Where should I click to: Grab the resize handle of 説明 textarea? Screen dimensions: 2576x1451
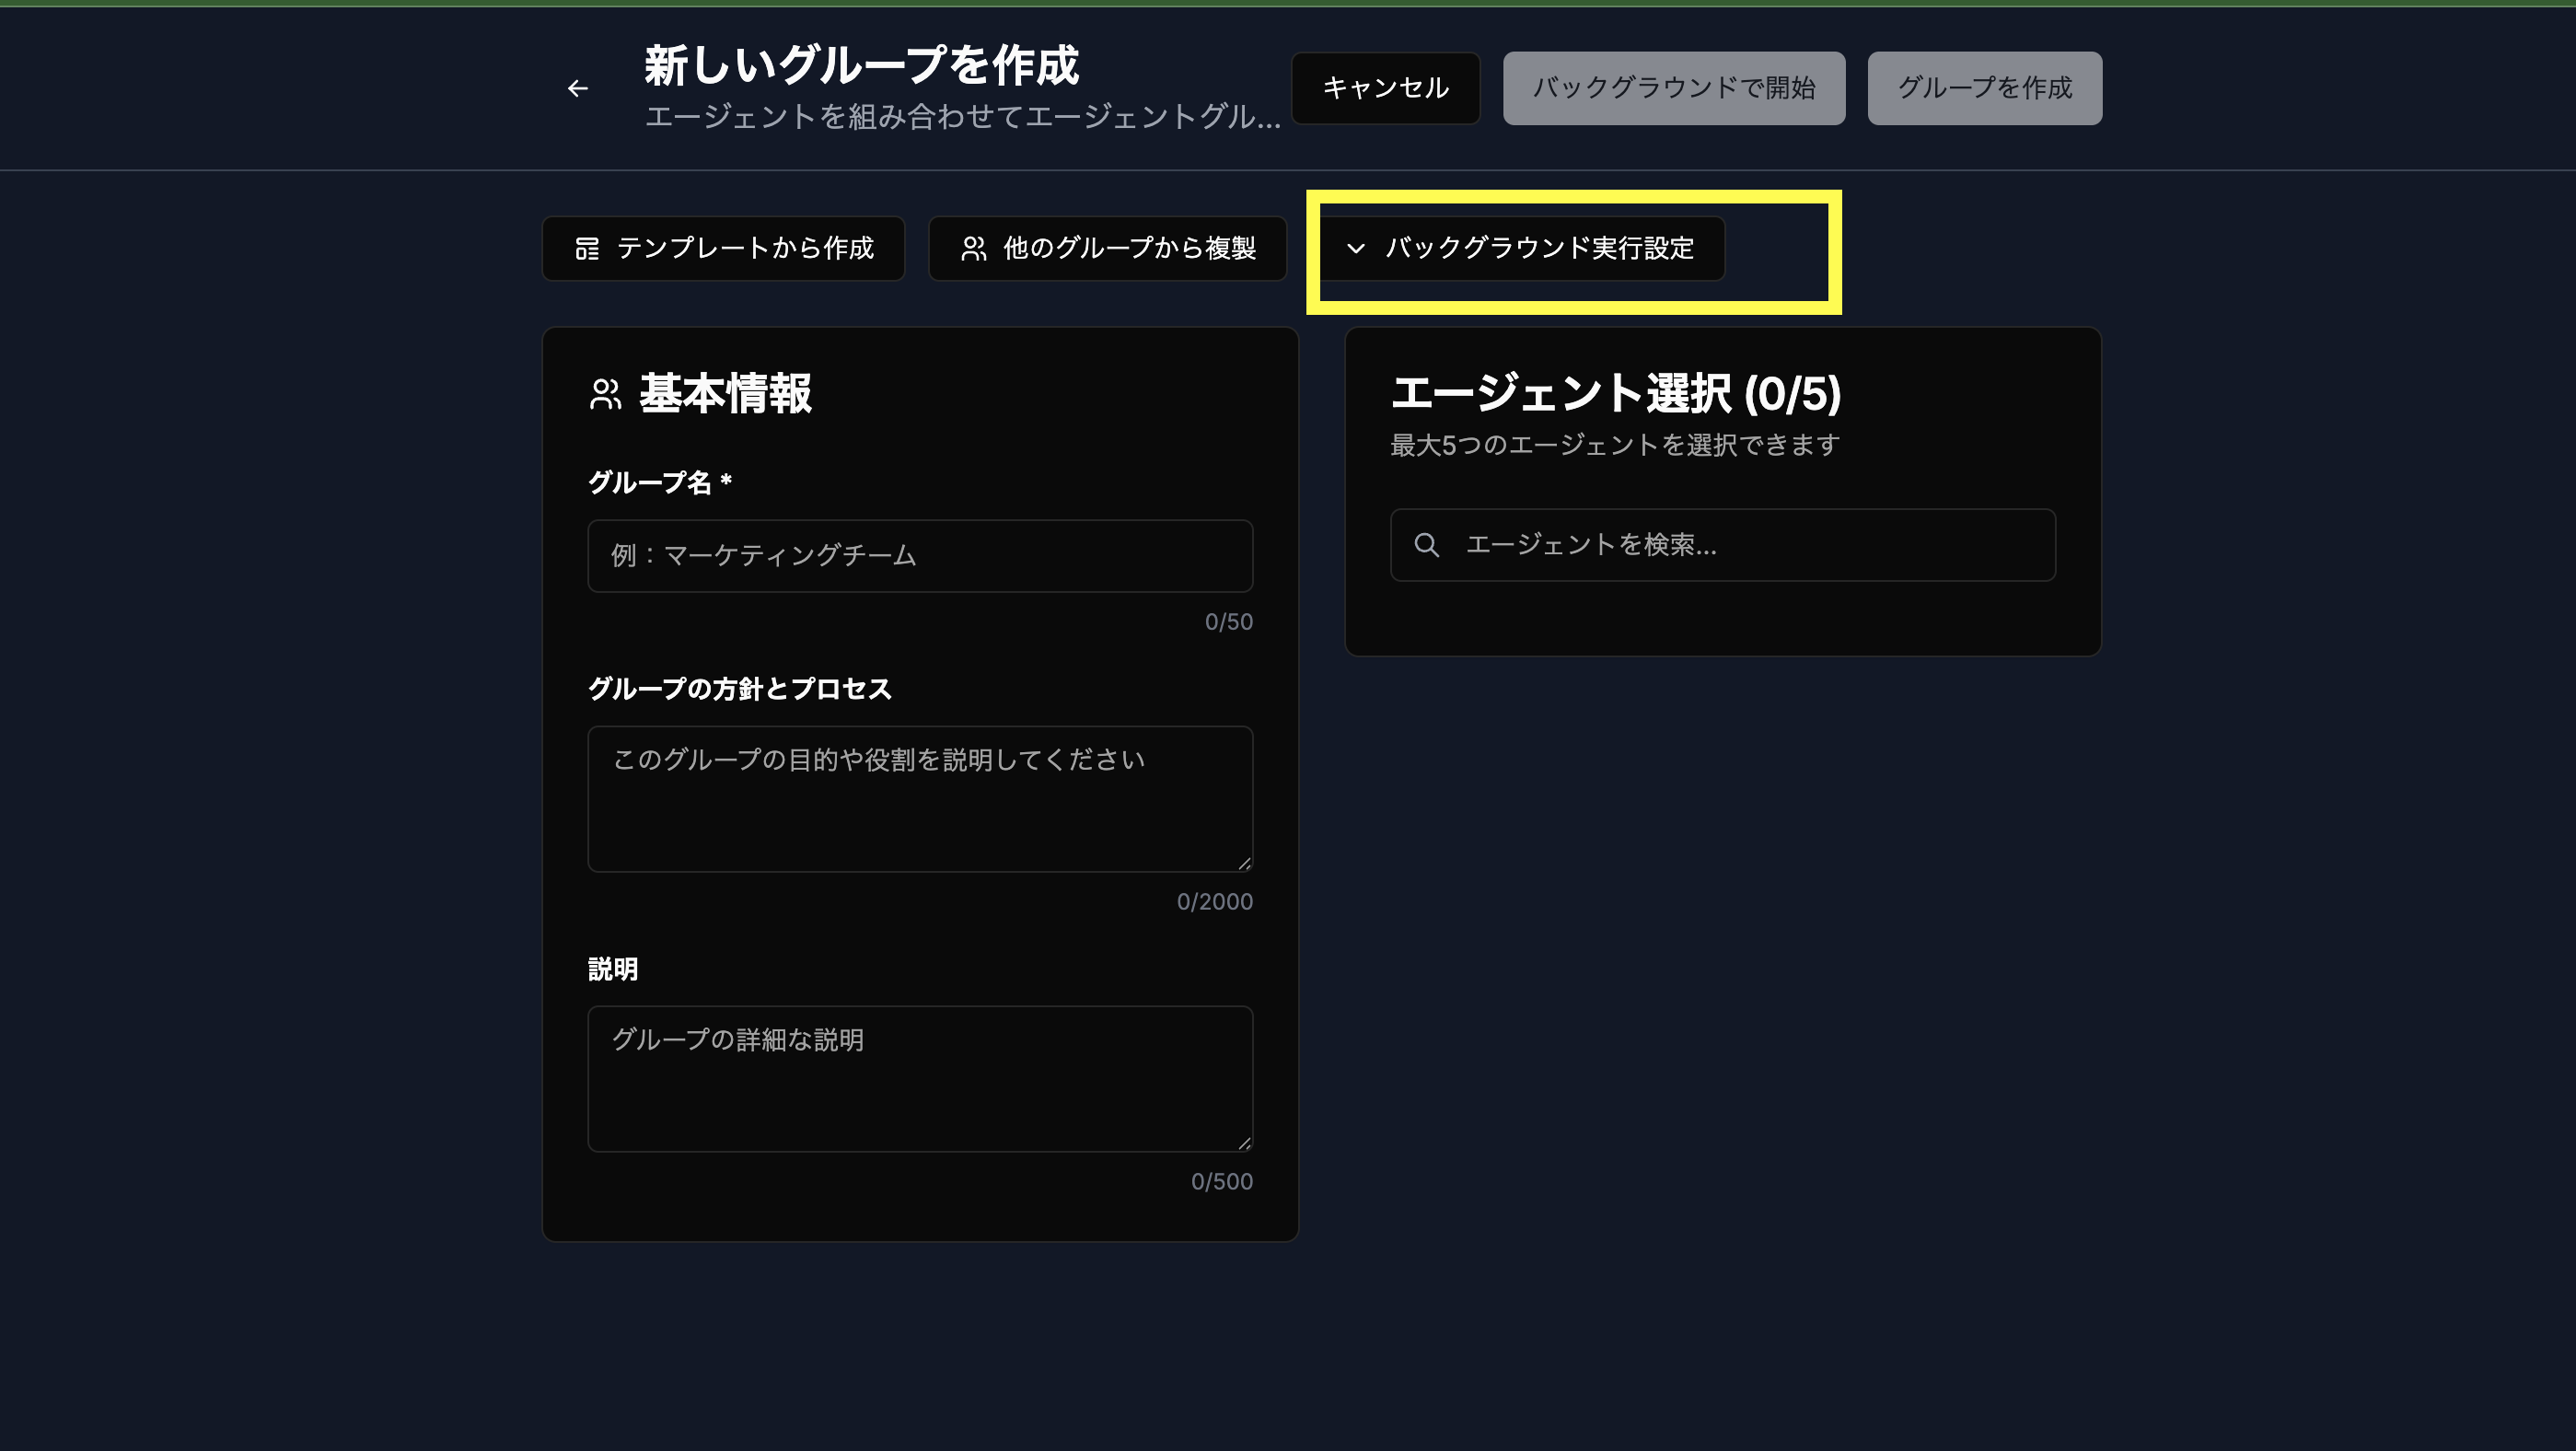(1243, 1143)
